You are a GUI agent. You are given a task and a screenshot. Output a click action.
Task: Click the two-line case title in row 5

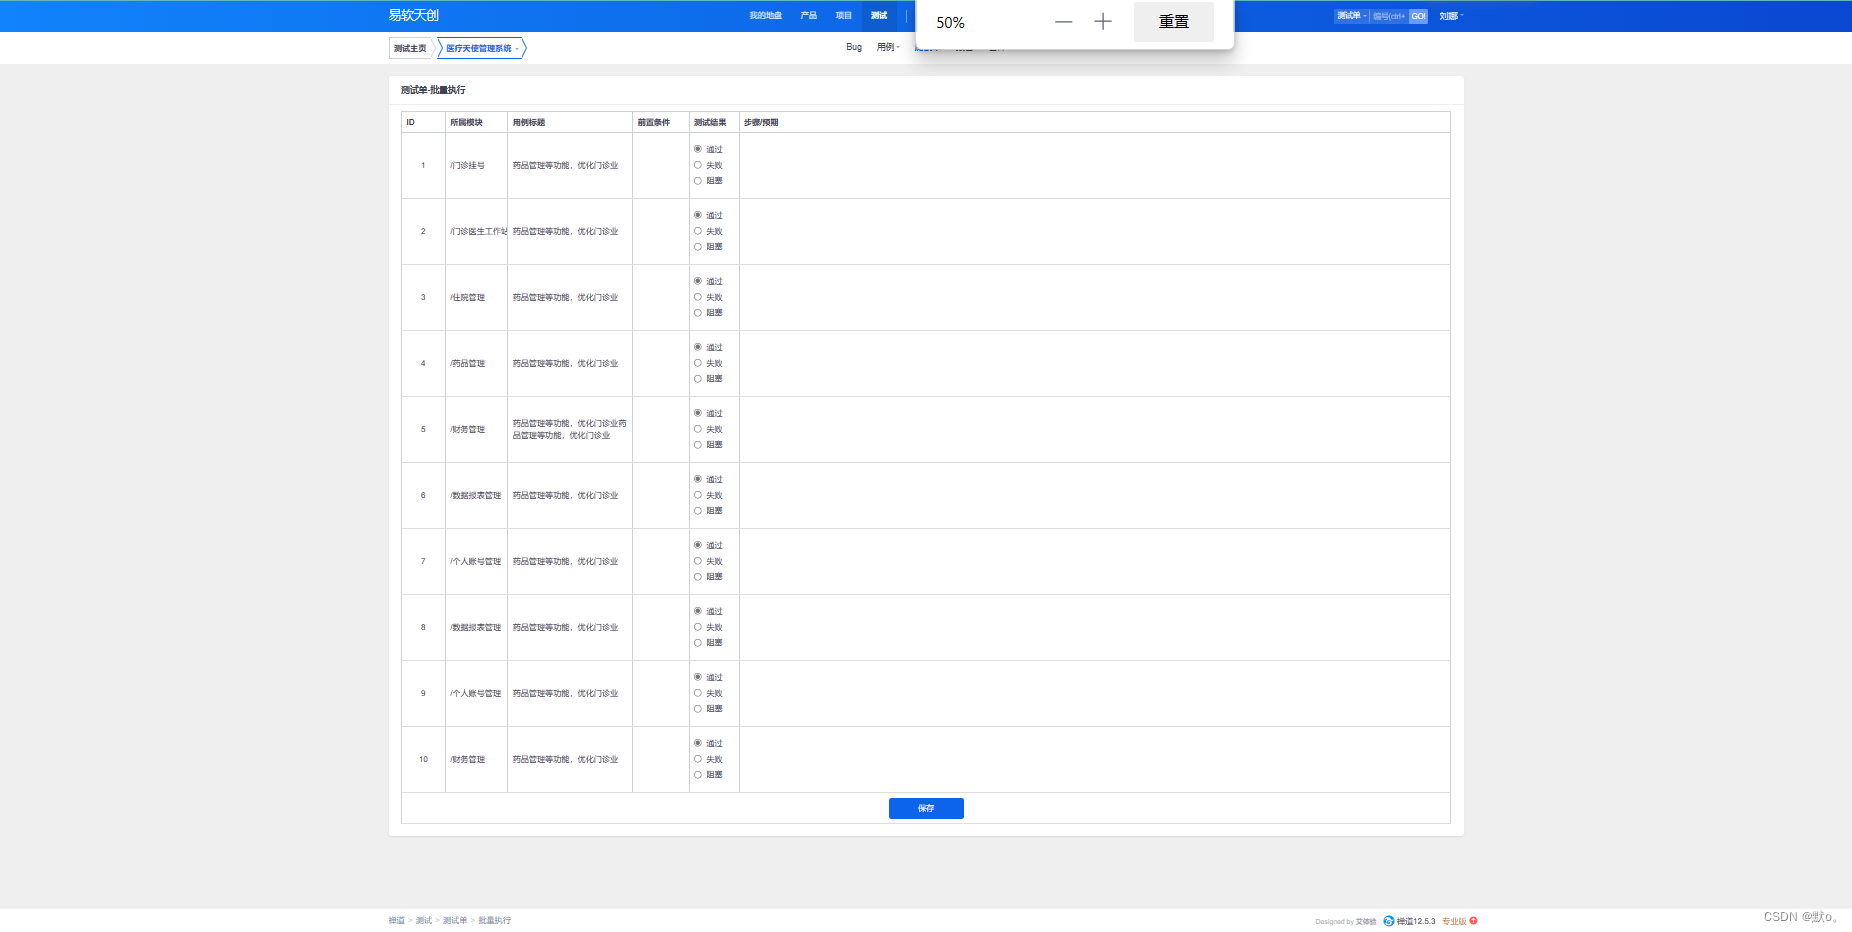click(569, 429)
